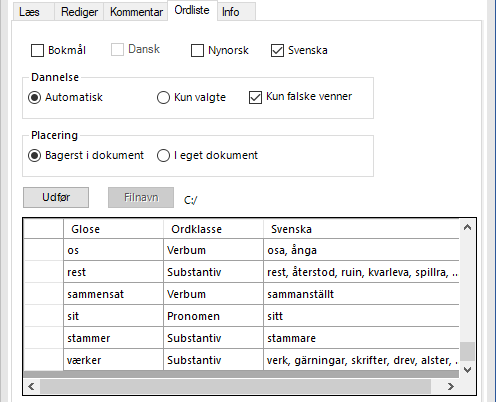
Task: Check the Nynorsk language option
Action: point(197,51)
